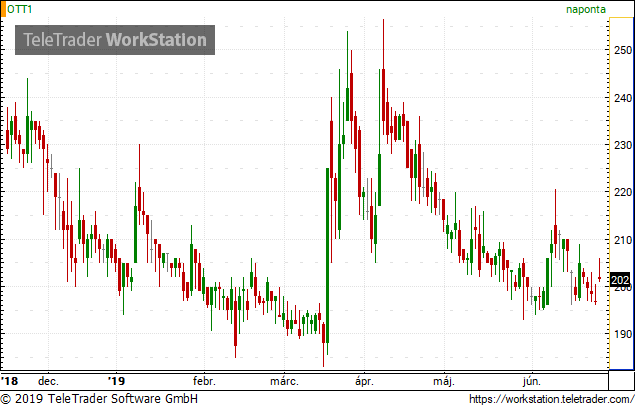Viewport: 635px width, 408px height.
Task: Click the dec. date axis label
Action: (48, 381)
